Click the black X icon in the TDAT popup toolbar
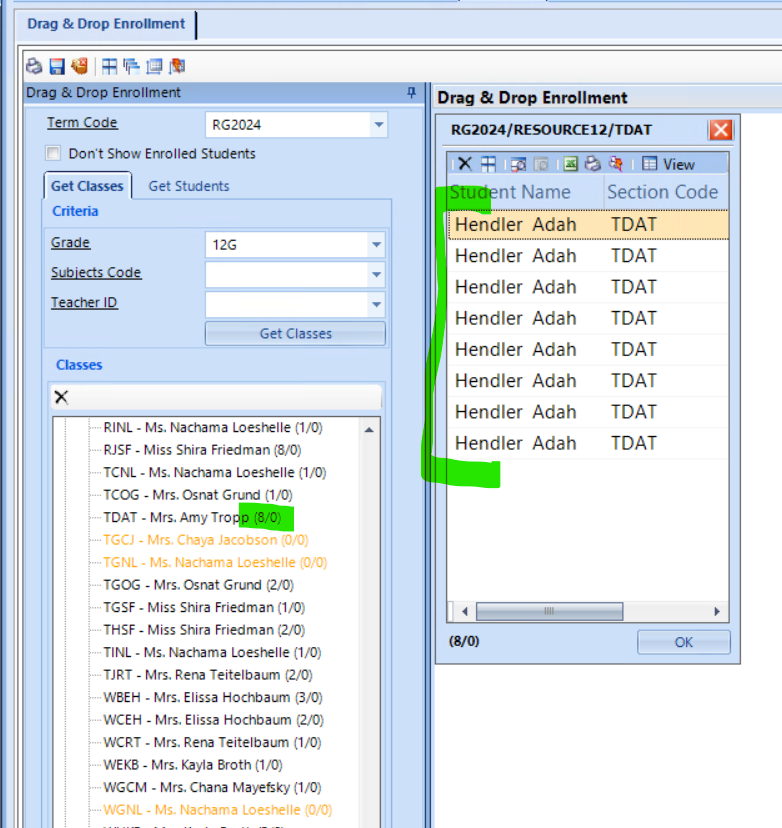Viewport: 782px width, 828px height. click(465, 164)
